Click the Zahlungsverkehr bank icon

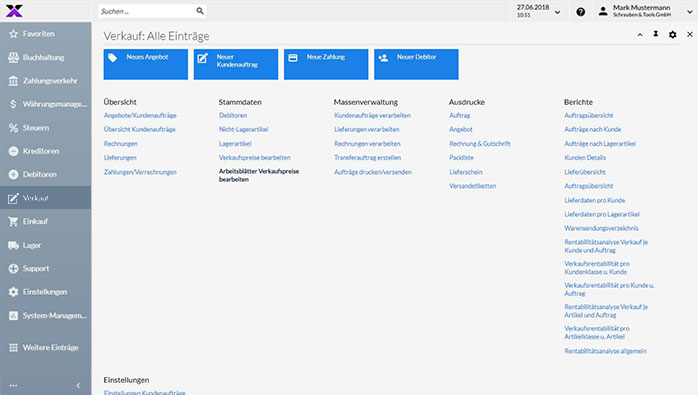13,81
